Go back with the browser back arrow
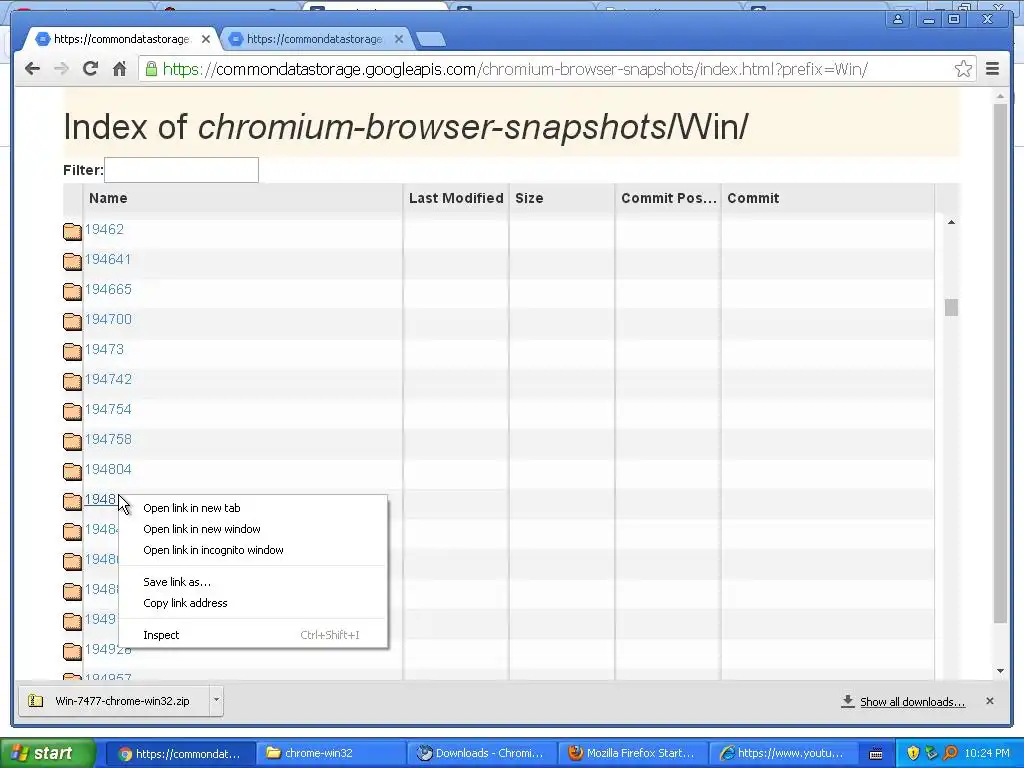This screenshot has height=768, width=1024. point(32,69)
